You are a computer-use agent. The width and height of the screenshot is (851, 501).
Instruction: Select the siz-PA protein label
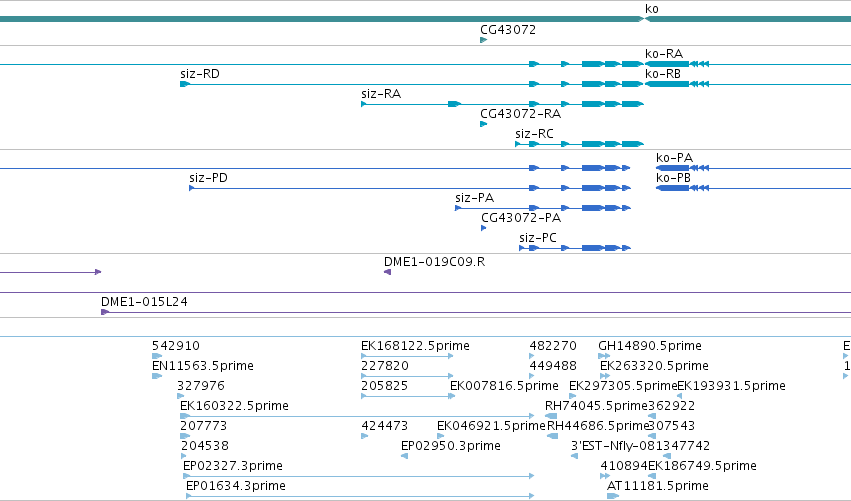[475, 198]
